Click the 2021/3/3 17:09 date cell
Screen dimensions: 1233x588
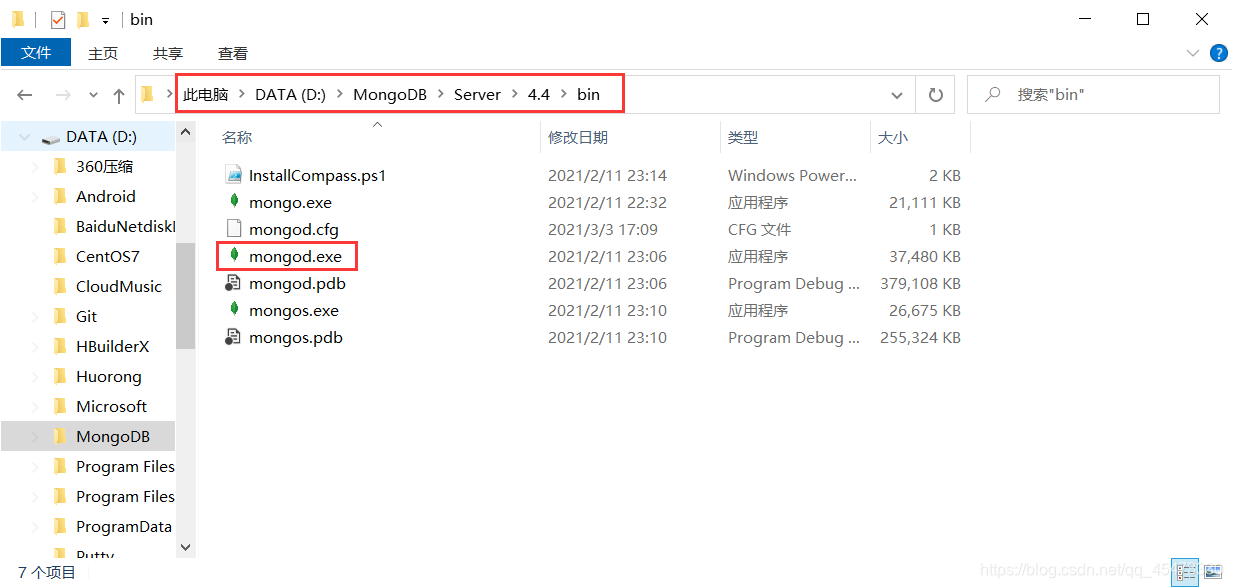tap(603, 230)
